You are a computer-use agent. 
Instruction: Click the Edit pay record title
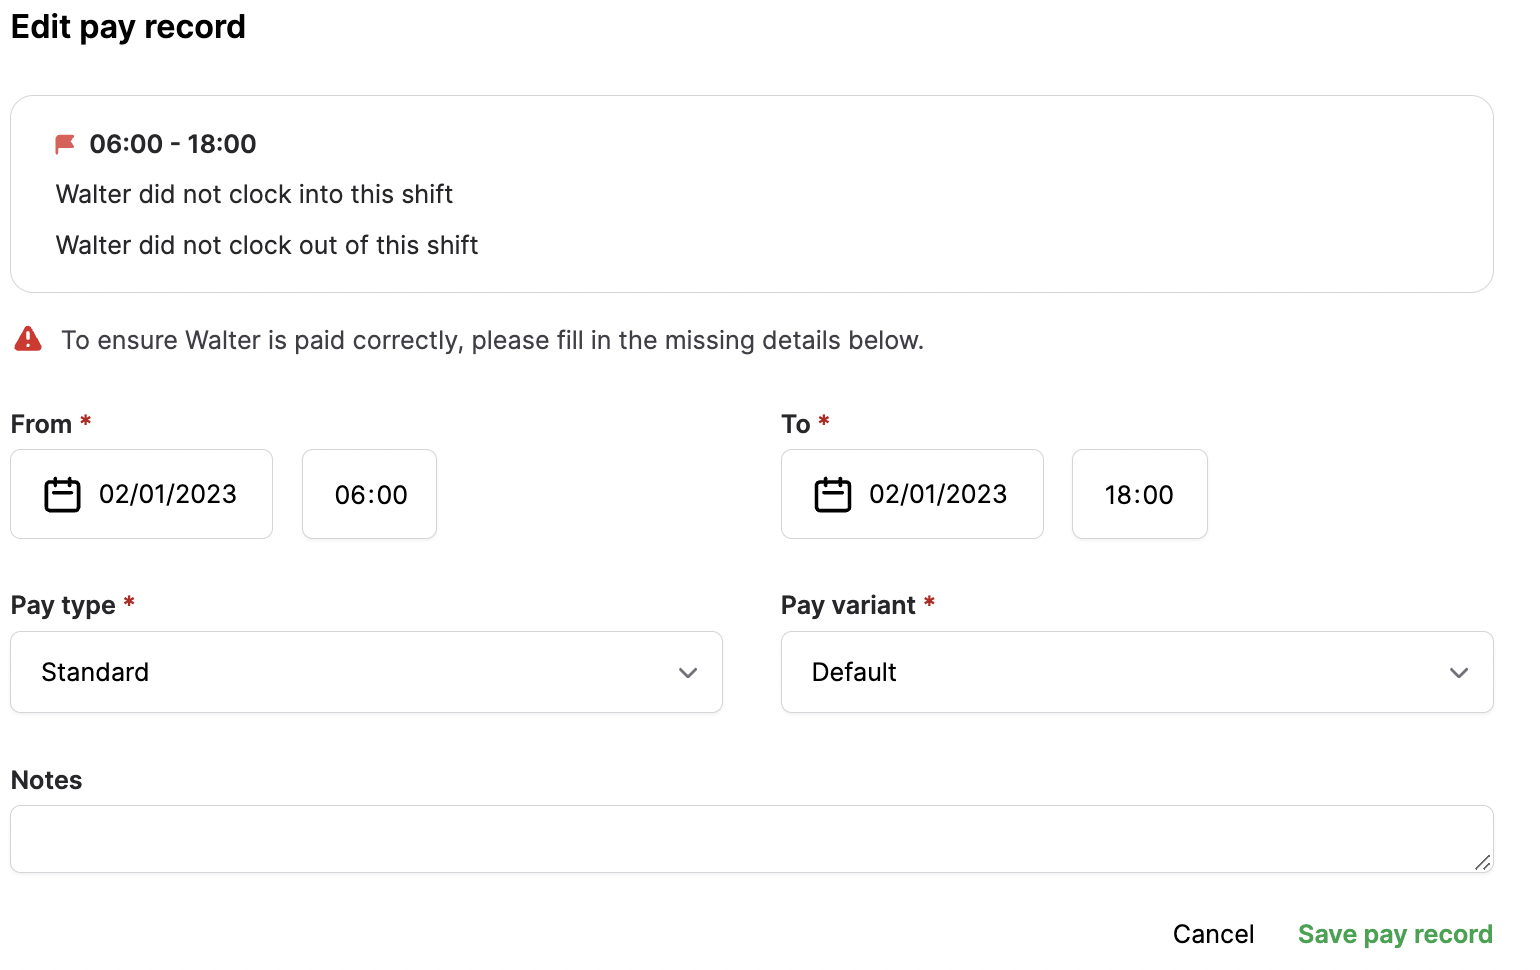click(128, 26)
